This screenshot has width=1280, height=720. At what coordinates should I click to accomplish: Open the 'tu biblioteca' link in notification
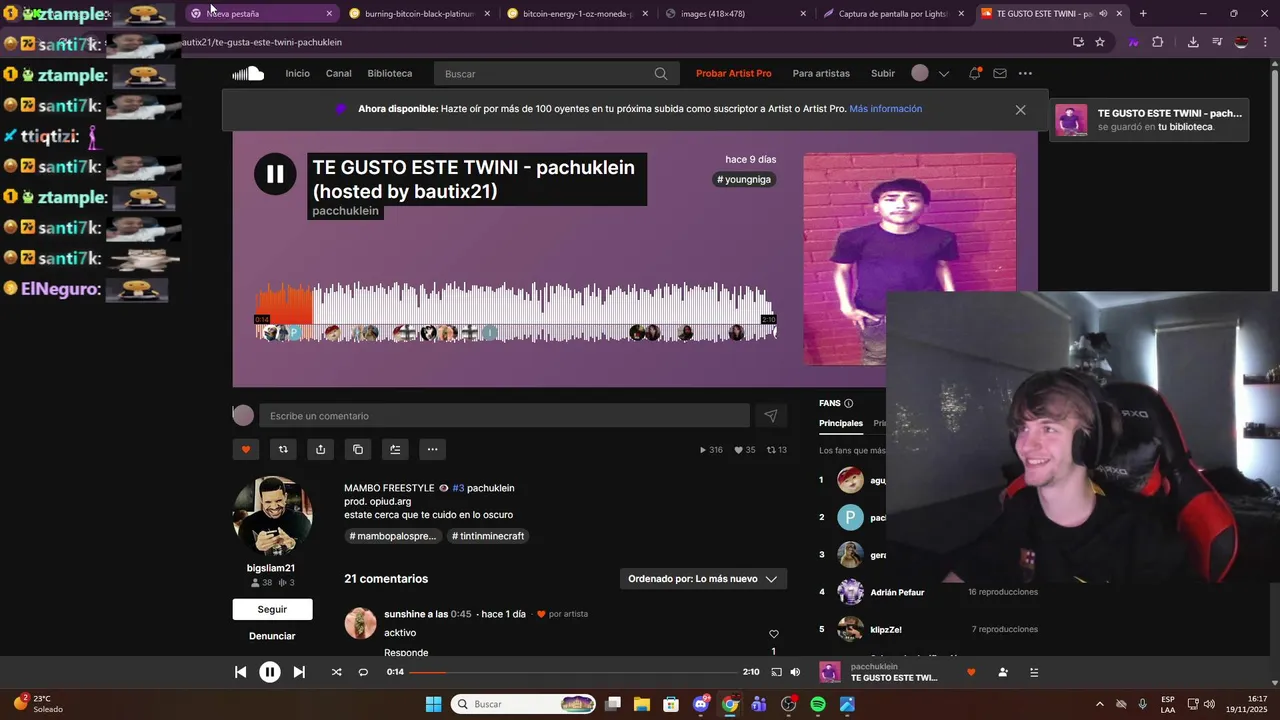pyautogui.click(x=1185, y=127)
